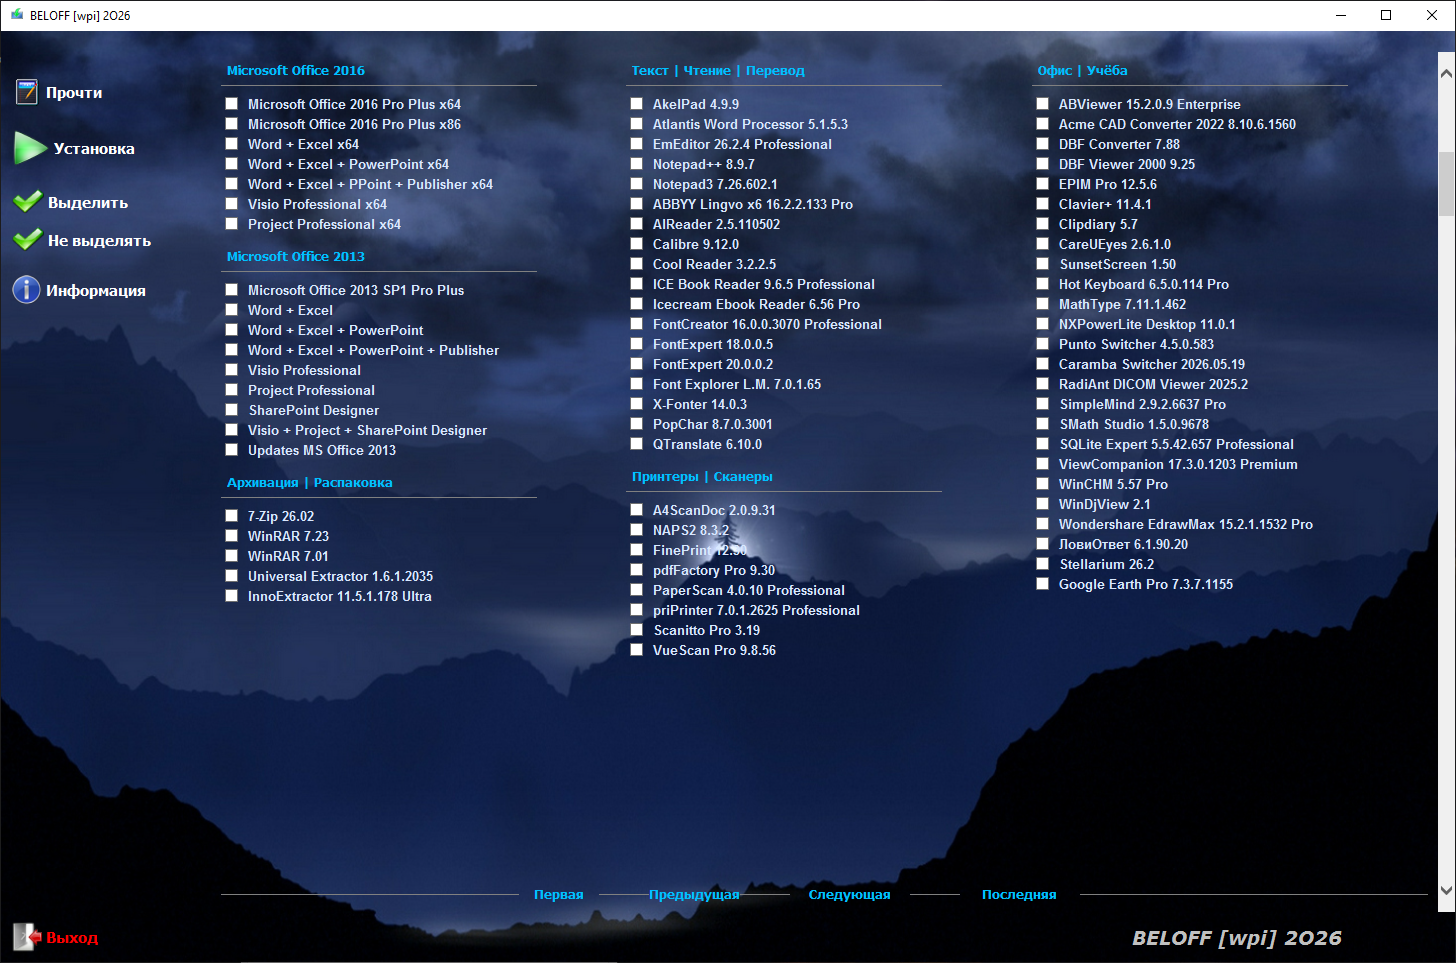Enable Microsoft Office 2013 SP1 Pro Plus
The width and height of the screenshot is (1456, 963).
[x=232, y=290]
